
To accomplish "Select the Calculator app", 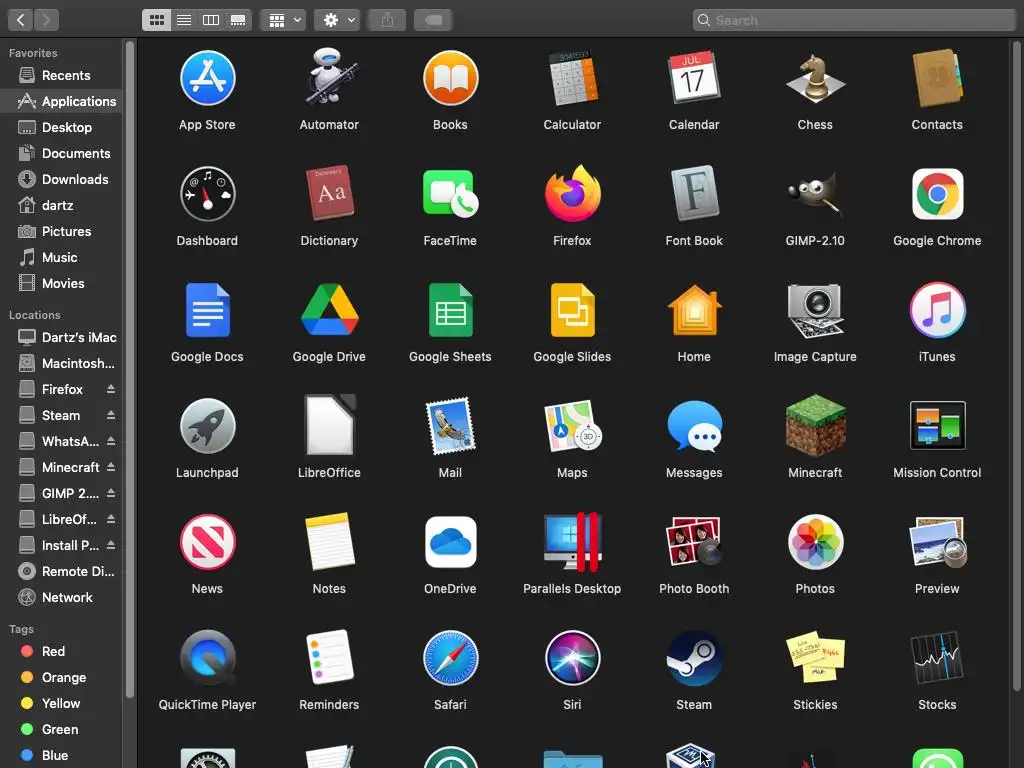I will point(572,78).
